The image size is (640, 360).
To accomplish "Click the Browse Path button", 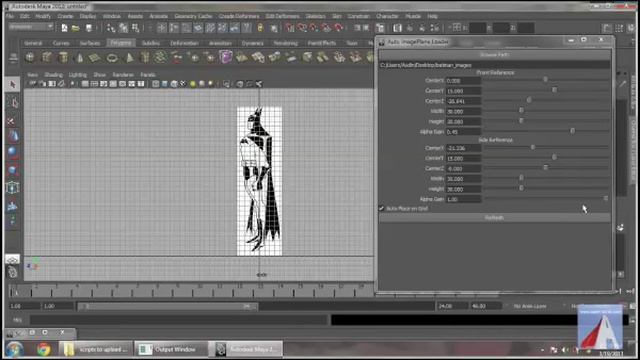I will [x=495, y=55].
